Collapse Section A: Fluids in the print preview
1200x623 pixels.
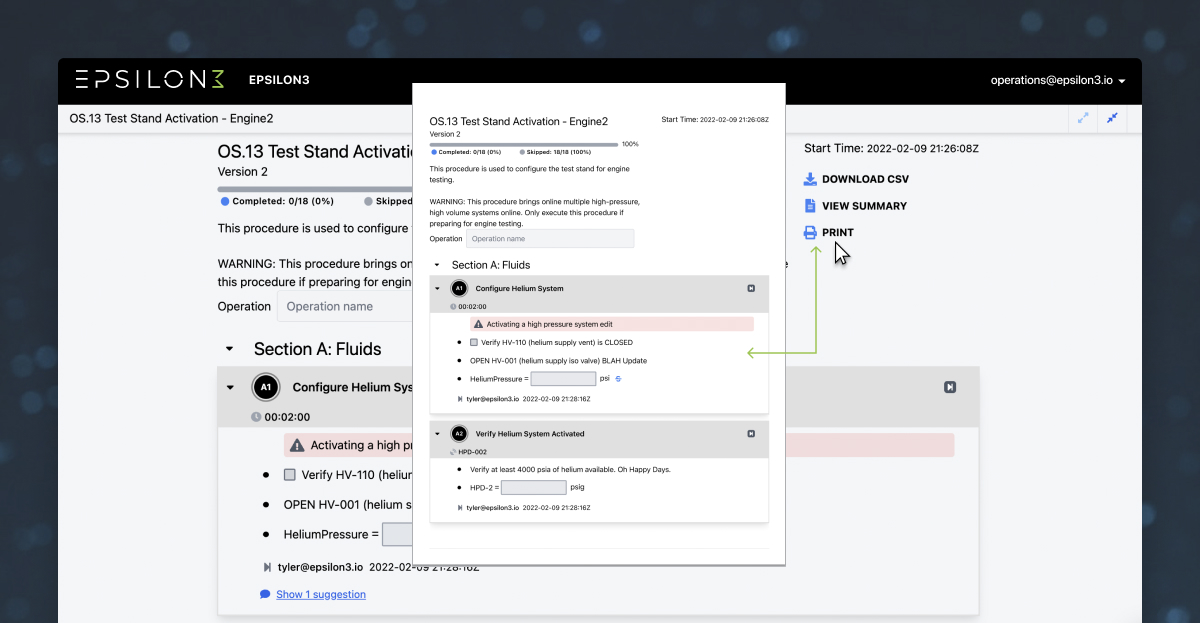tap(437, 265)
